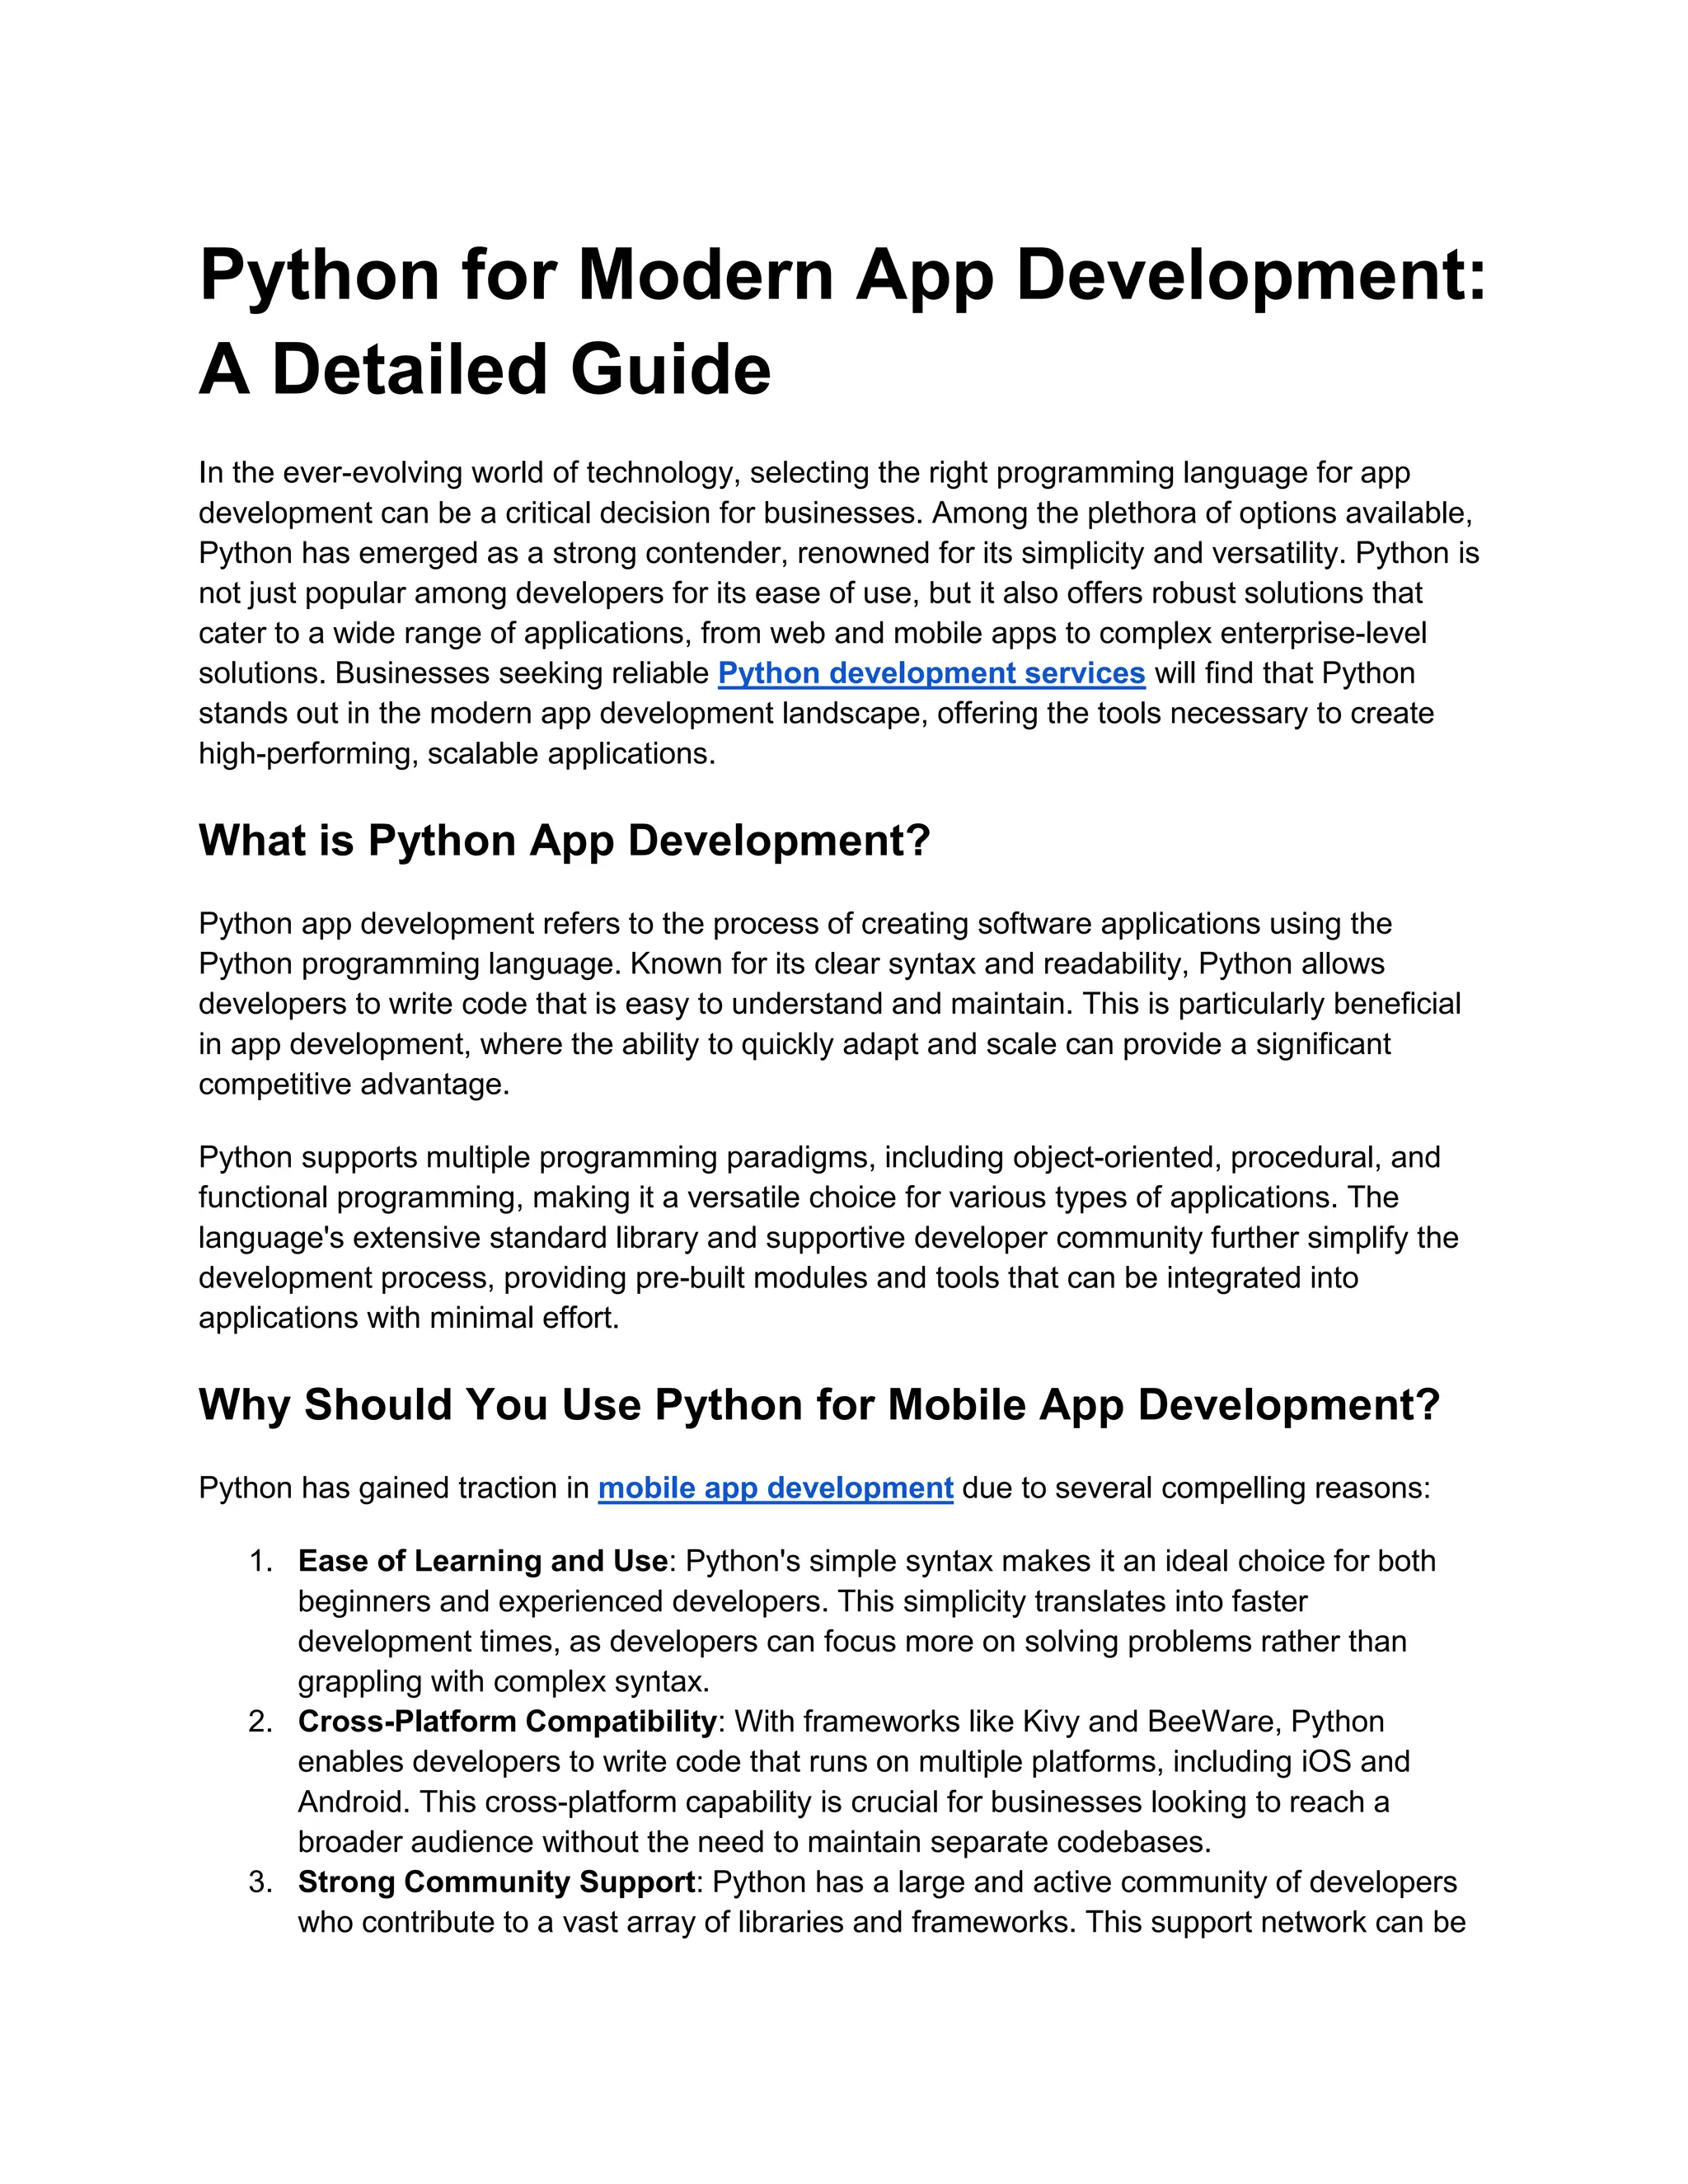The height and width of the screenshot is (2184, 1688).
Task: Click the line 'high-performing, scalable applications.'
Action: (457, 753)
